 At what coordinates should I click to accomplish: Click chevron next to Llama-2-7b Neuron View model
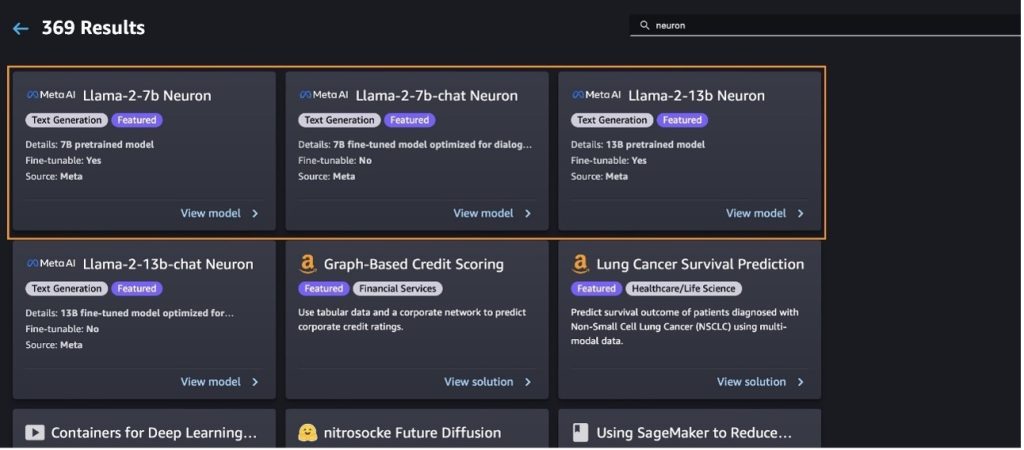tap(255, 214)
